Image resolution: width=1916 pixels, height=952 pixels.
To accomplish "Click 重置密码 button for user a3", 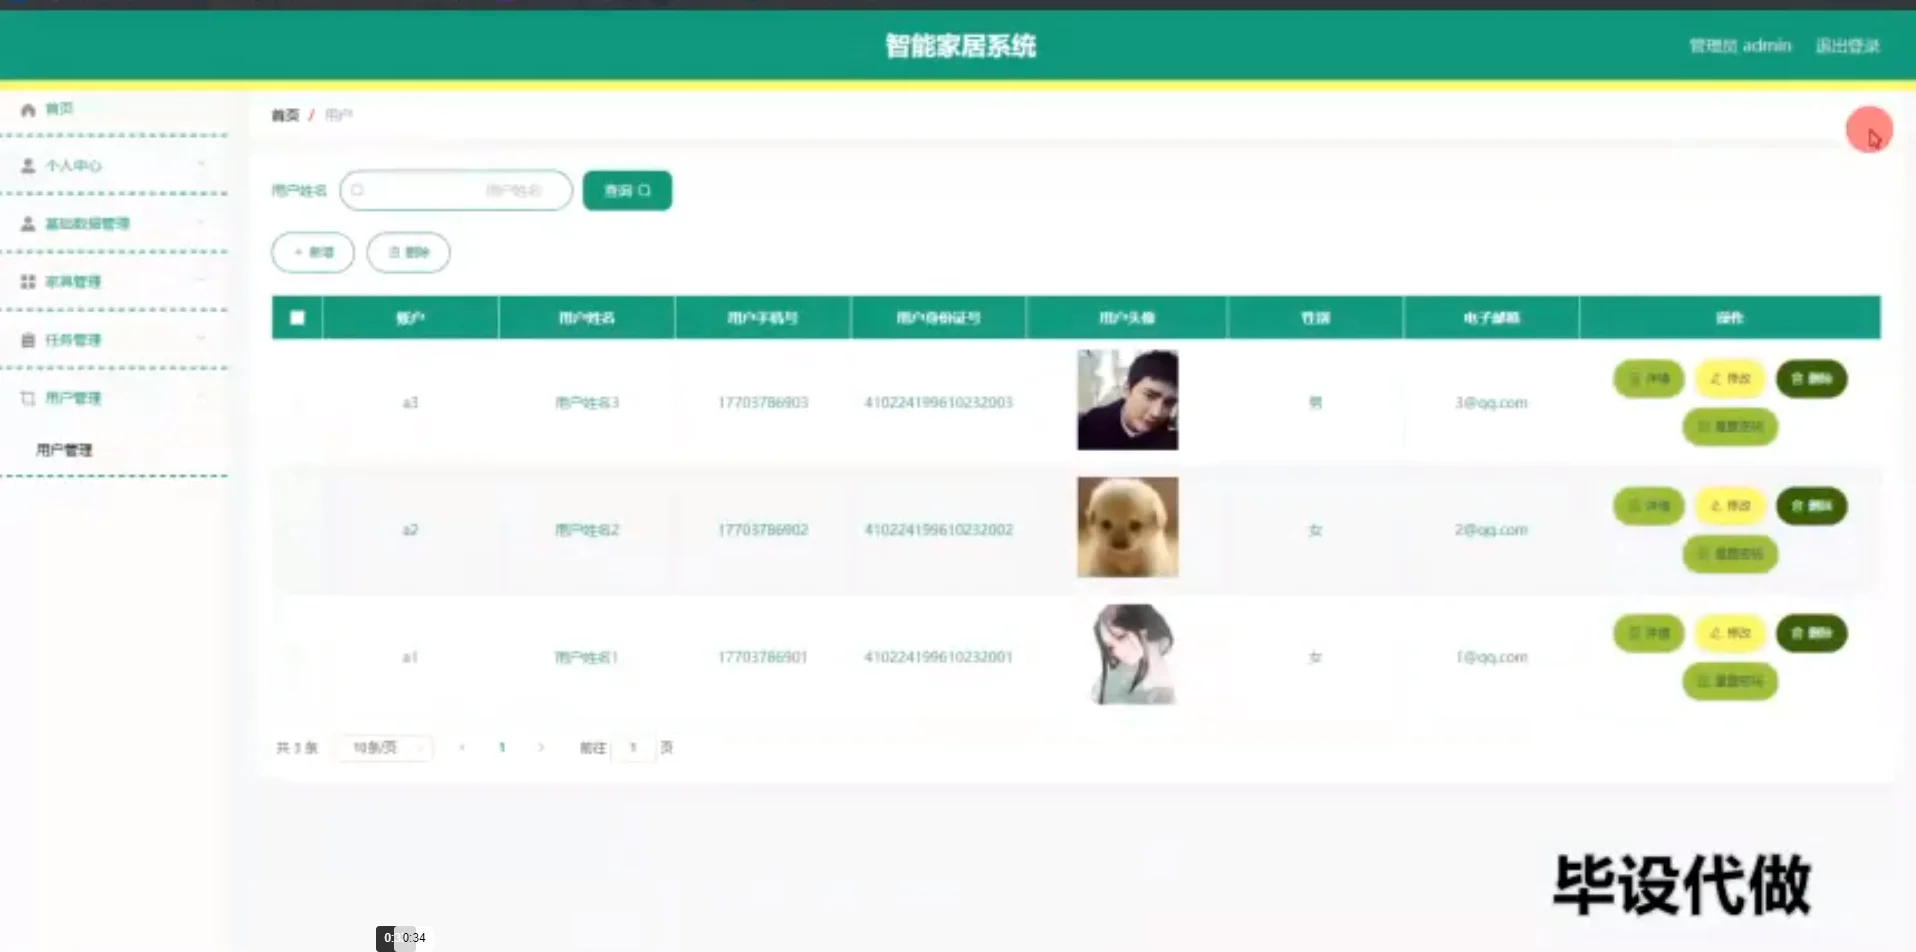I will (x=1729, y=427).
